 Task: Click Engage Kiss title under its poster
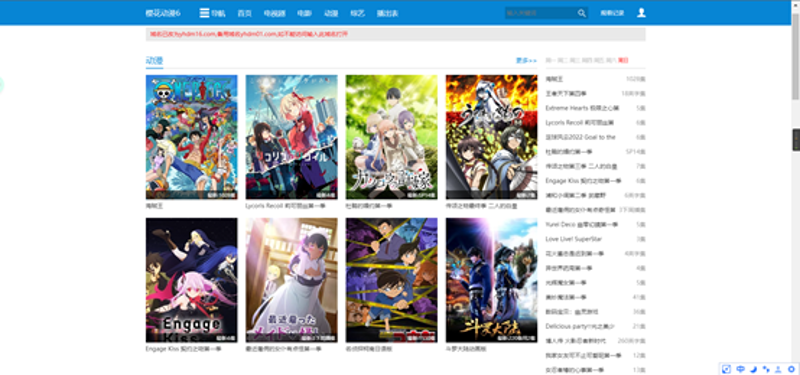[184, 349]
